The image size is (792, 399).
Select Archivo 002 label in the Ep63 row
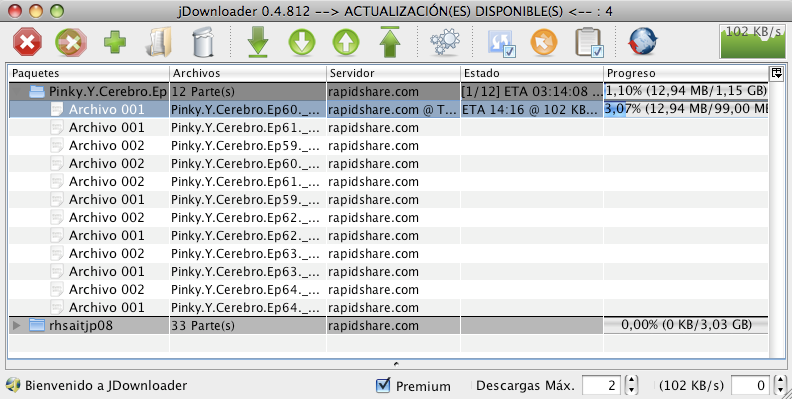(x=107, y=254)
